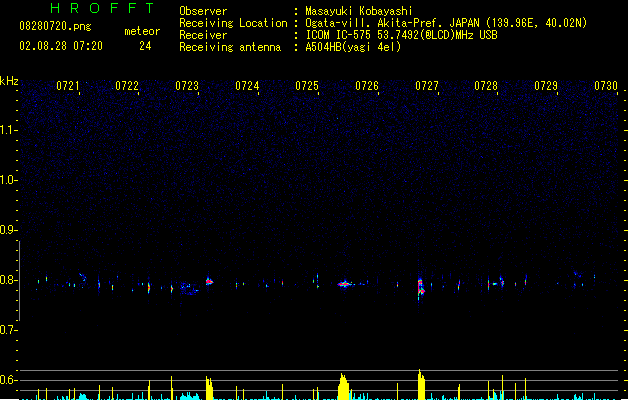This screenshot has width=629, height=400.
Task: Click the 0.8 kHz axis label
Action: coord(8,280)
